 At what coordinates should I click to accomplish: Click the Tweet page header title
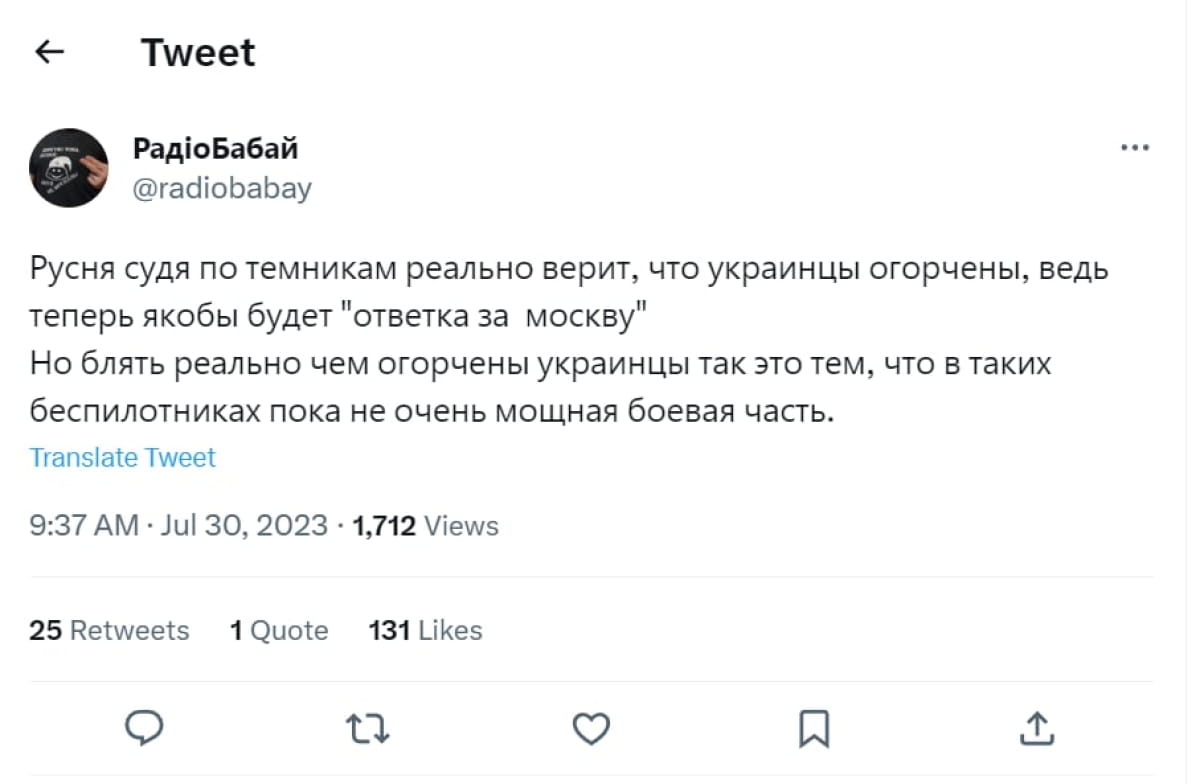coord(198,52)
